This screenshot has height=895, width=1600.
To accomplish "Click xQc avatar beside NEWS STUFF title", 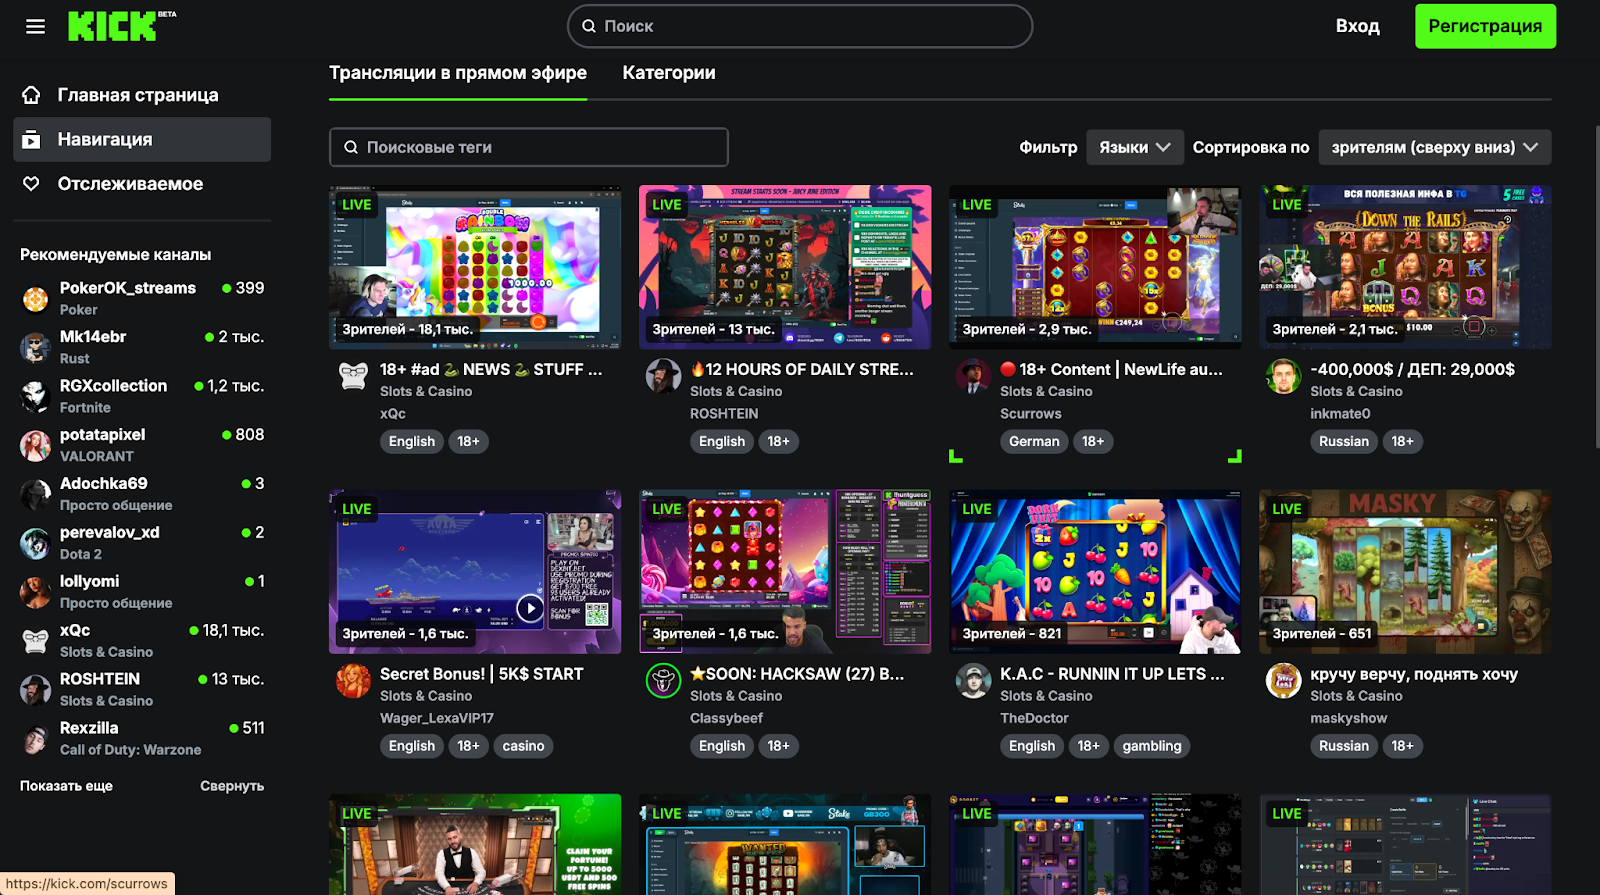I will (x=353, y=377).
